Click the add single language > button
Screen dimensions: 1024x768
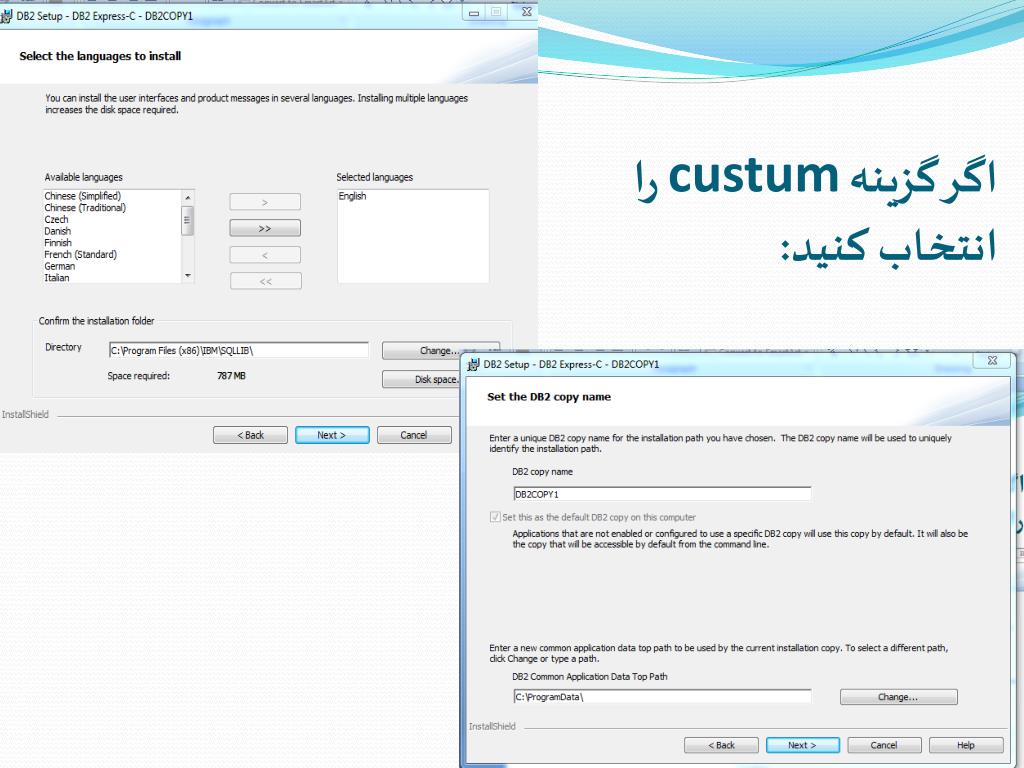click(x=265, y=202)
